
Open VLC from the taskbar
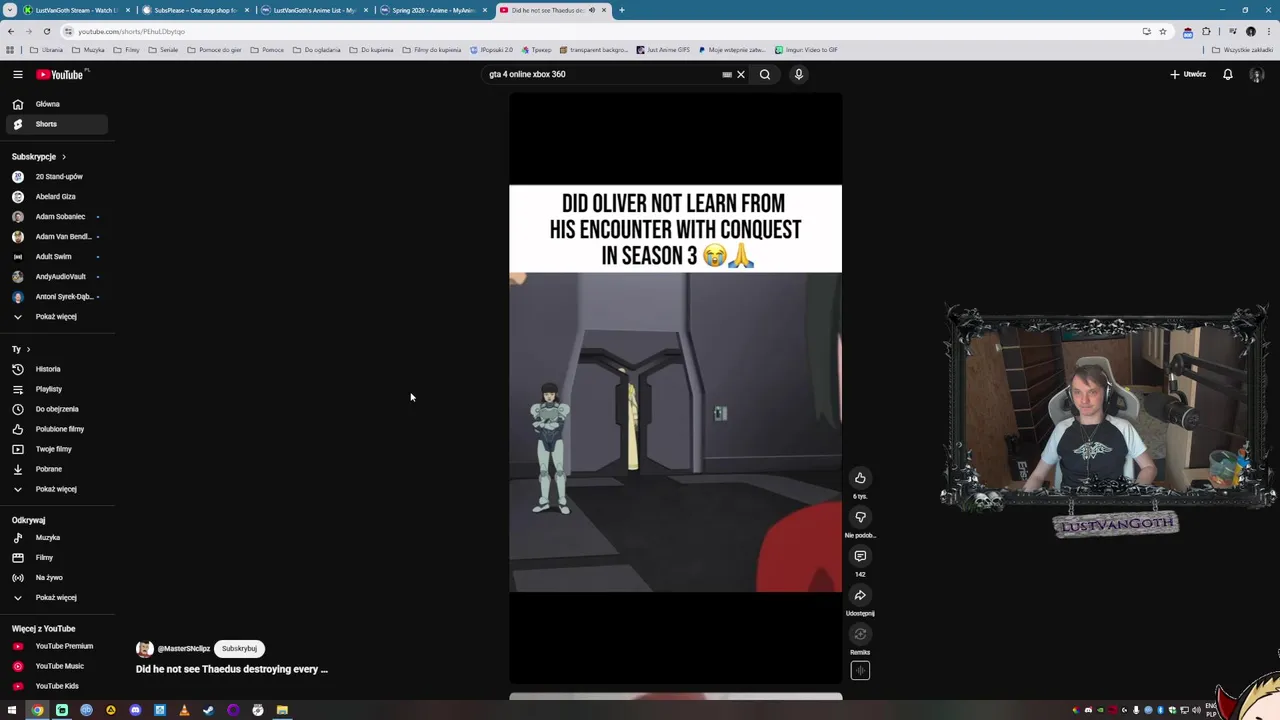point(184,710)
